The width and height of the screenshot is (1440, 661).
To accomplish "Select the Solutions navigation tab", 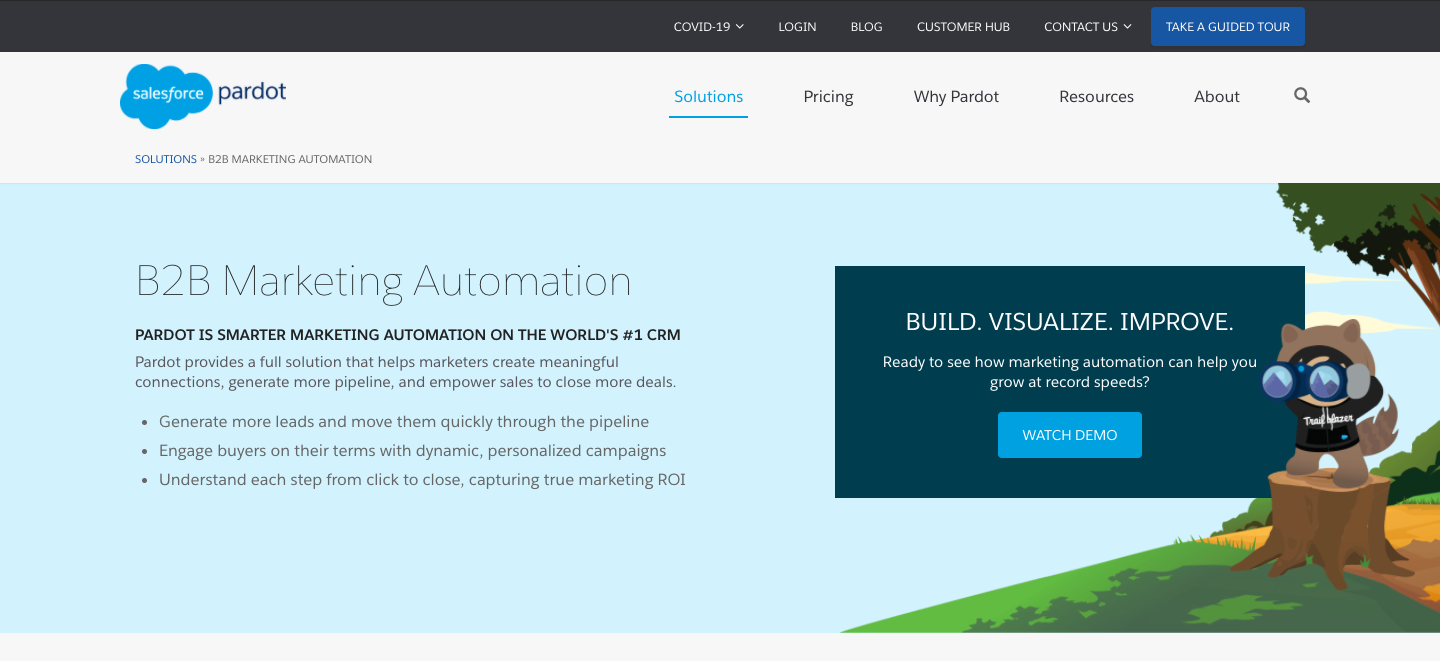I will coord(708,97).
